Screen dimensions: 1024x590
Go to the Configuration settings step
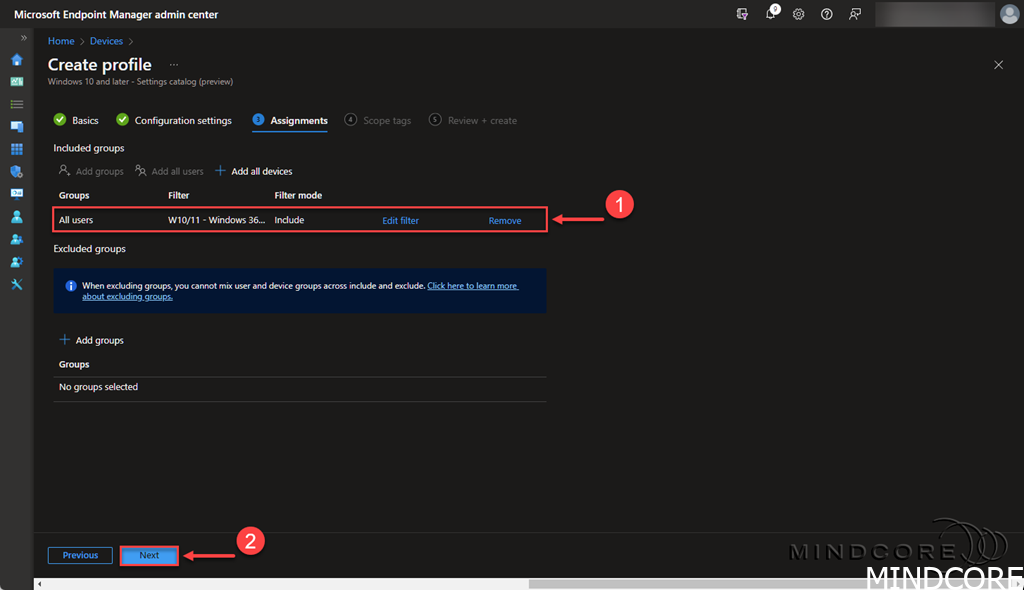(174, 120)
